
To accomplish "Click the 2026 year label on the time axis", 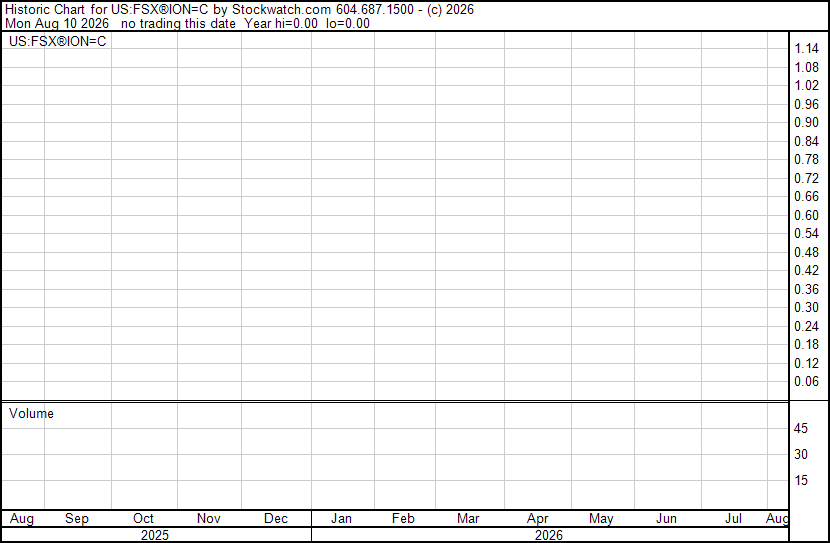I will coord(548,536).
